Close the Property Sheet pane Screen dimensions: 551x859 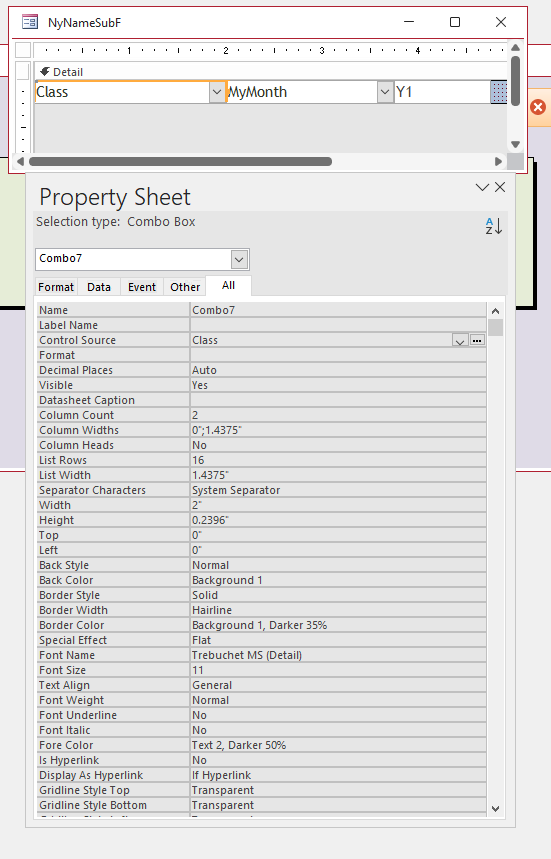click(500, 187)
